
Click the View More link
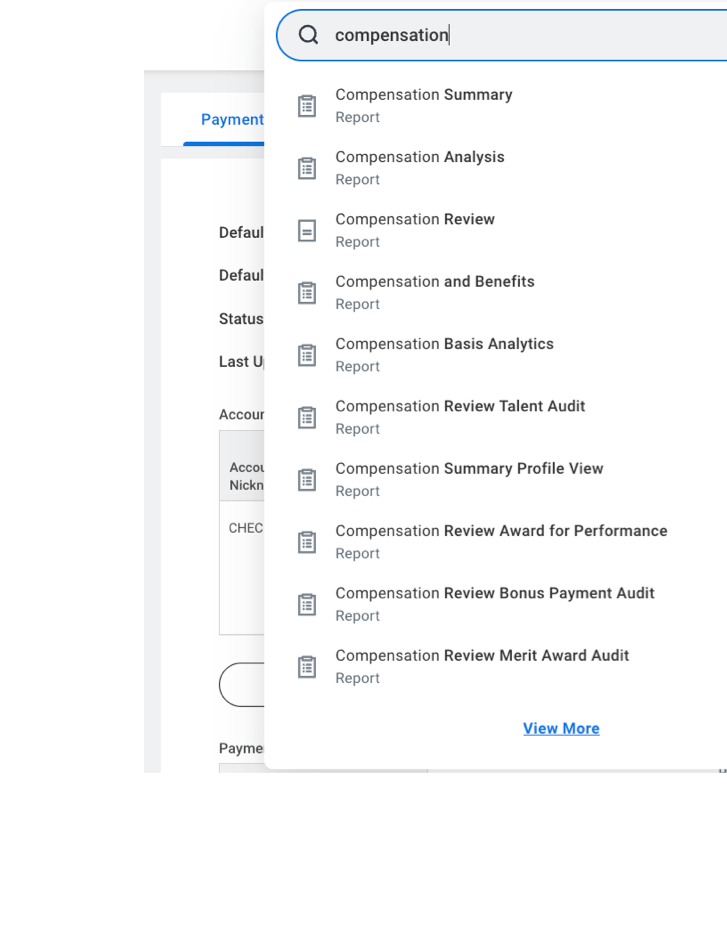coord(561,729)
